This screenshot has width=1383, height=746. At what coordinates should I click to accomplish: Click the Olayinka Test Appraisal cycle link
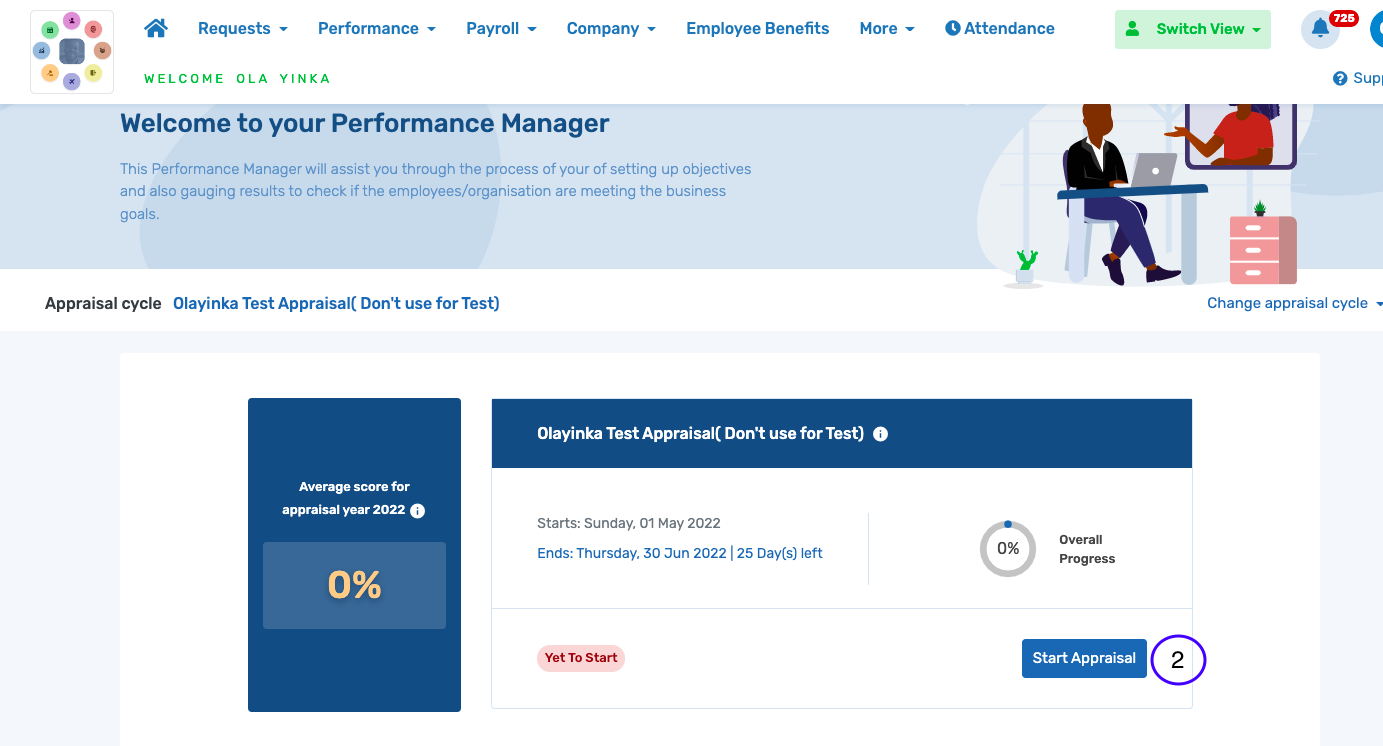(336, 303)
